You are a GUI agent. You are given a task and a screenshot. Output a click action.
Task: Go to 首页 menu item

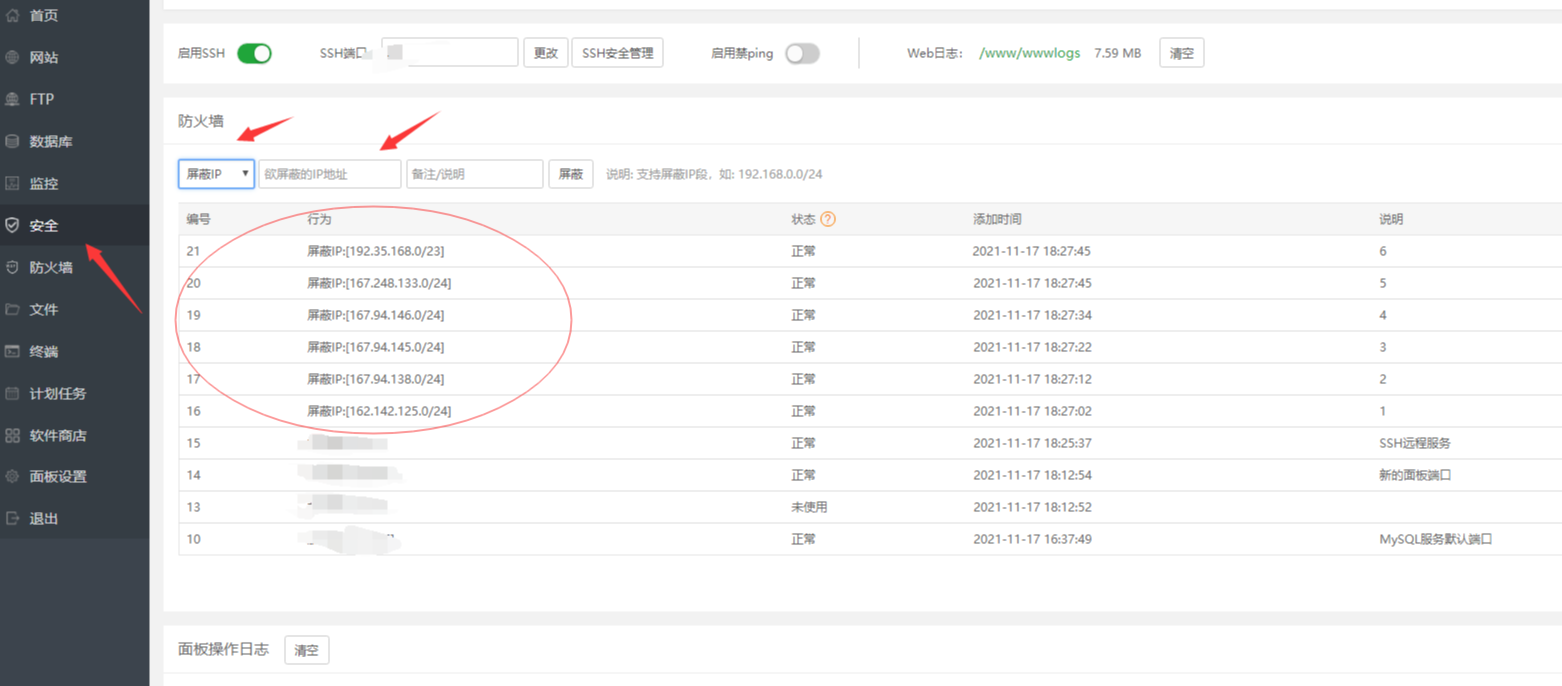point(44,16)
